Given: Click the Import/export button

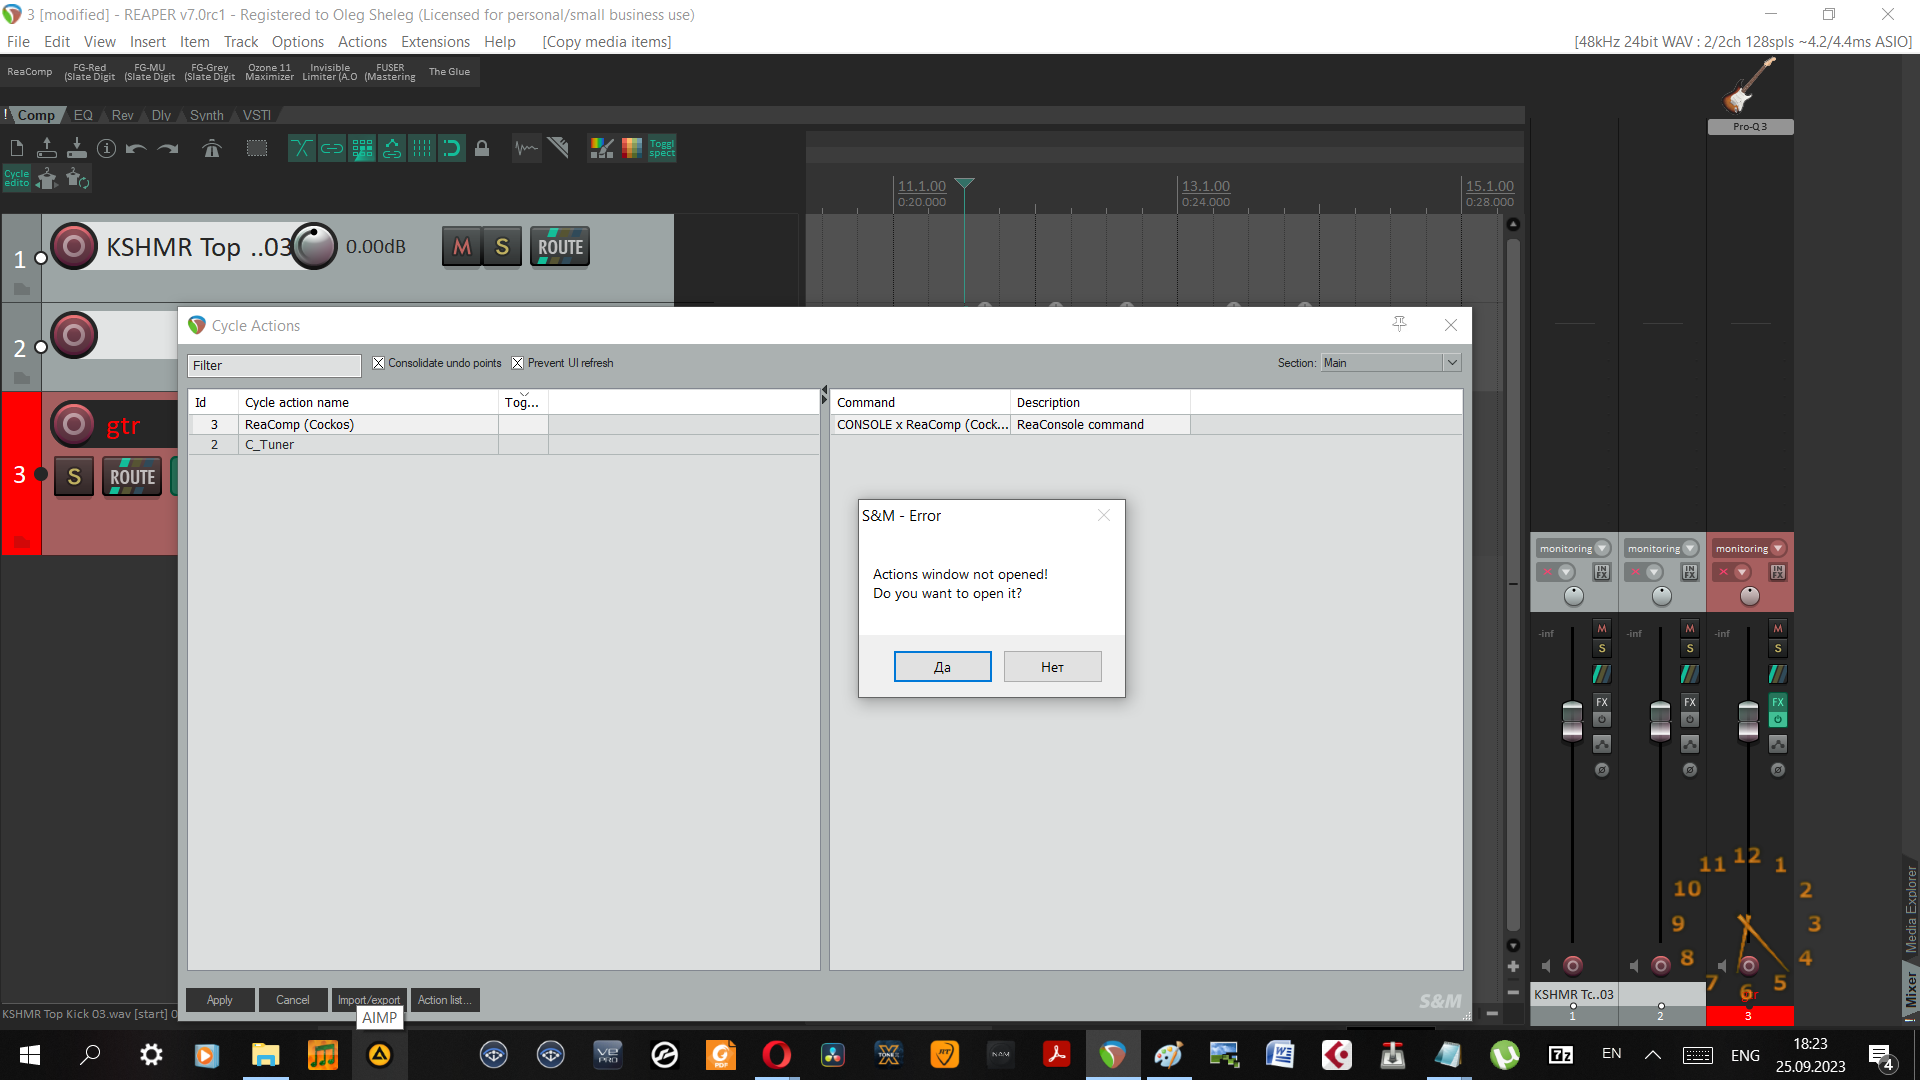Looking at the screenshot, I should [x=369, y=1000].
